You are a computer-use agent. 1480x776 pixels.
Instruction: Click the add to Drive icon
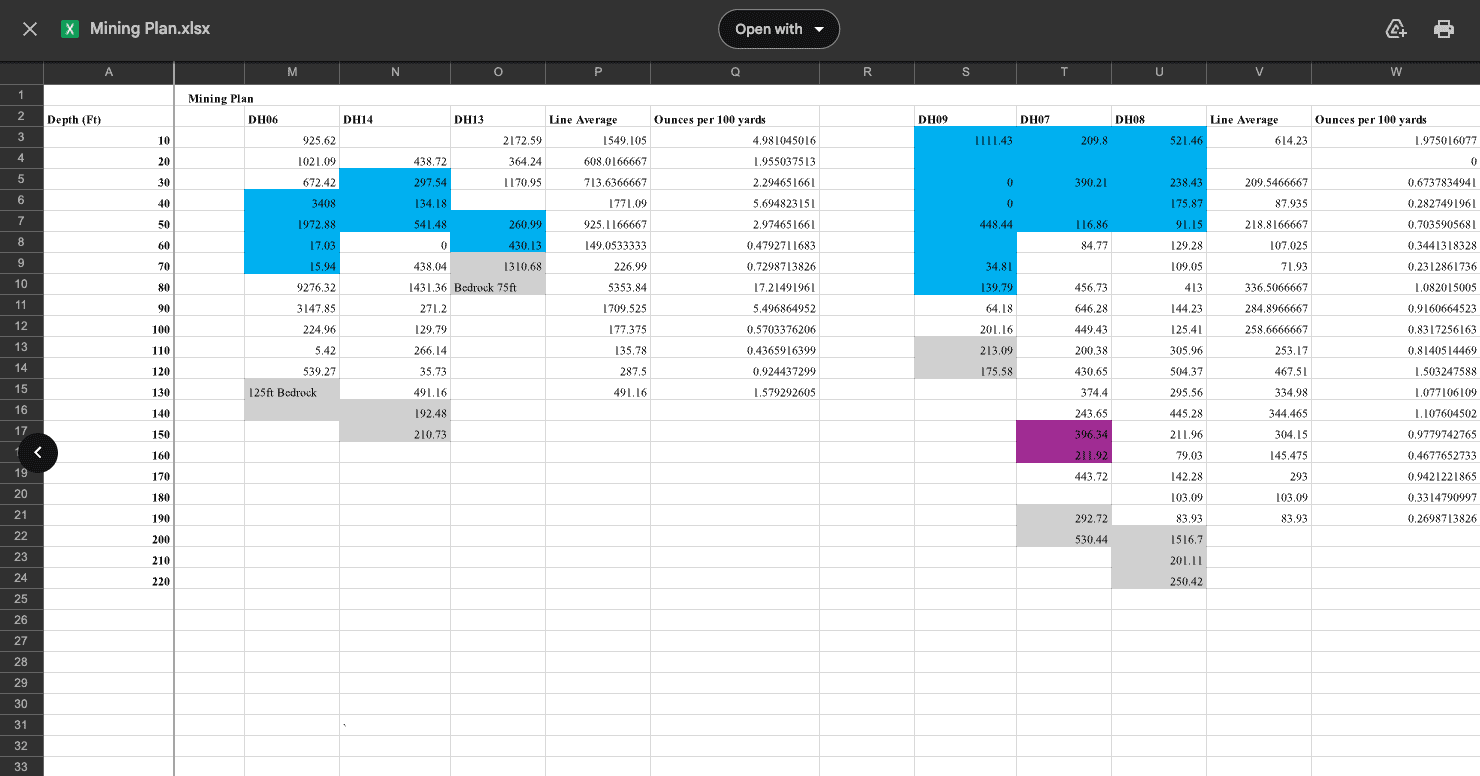tap(1396, 29)
